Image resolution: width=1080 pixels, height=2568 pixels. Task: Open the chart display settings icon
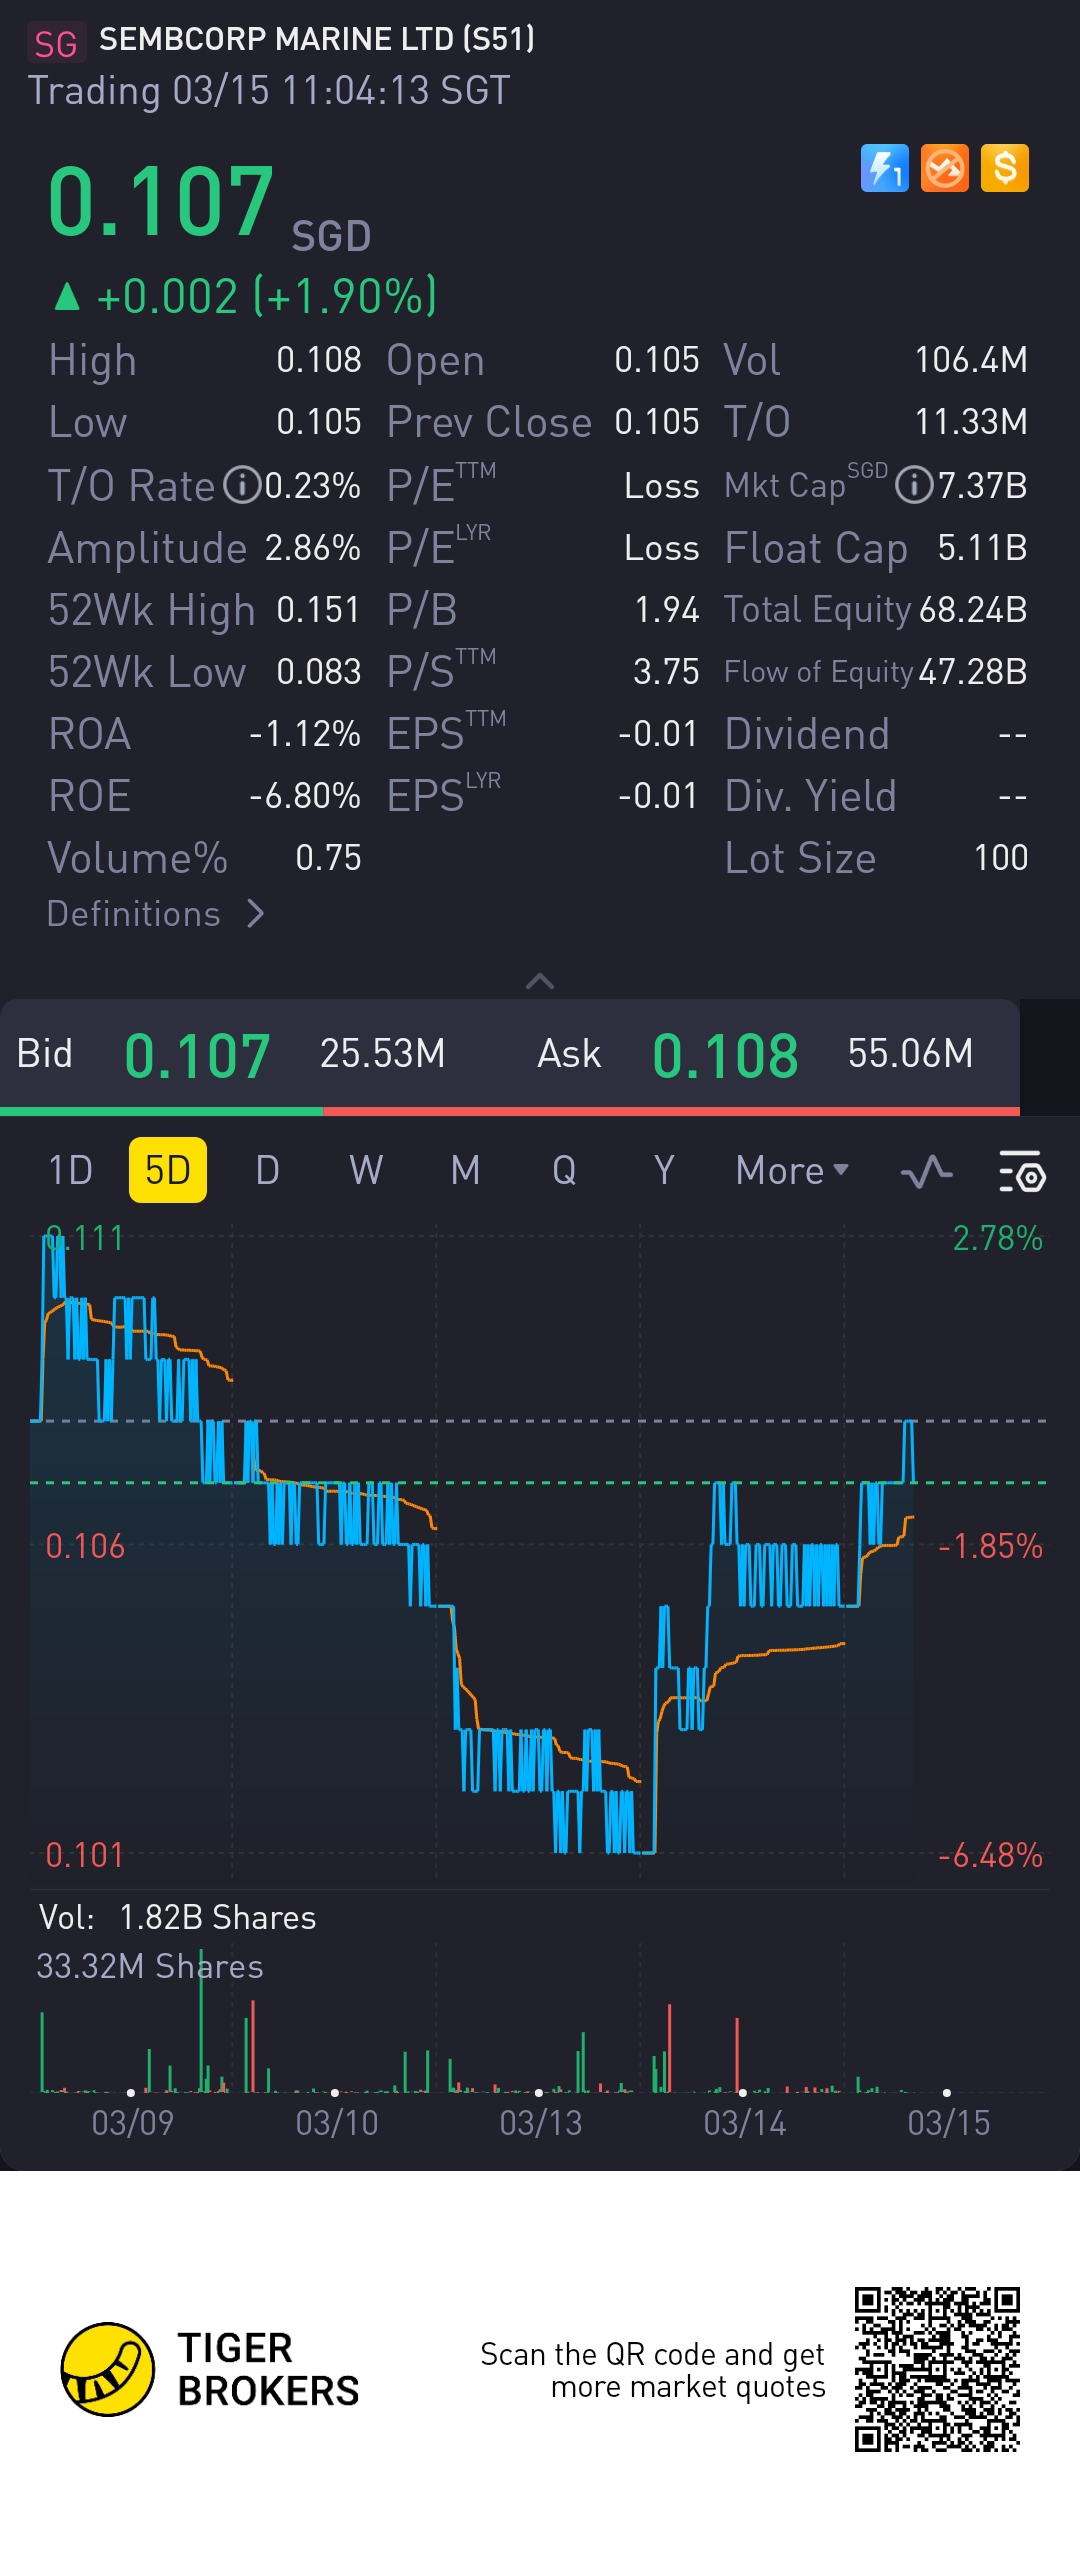(x=1022, y=1171)
